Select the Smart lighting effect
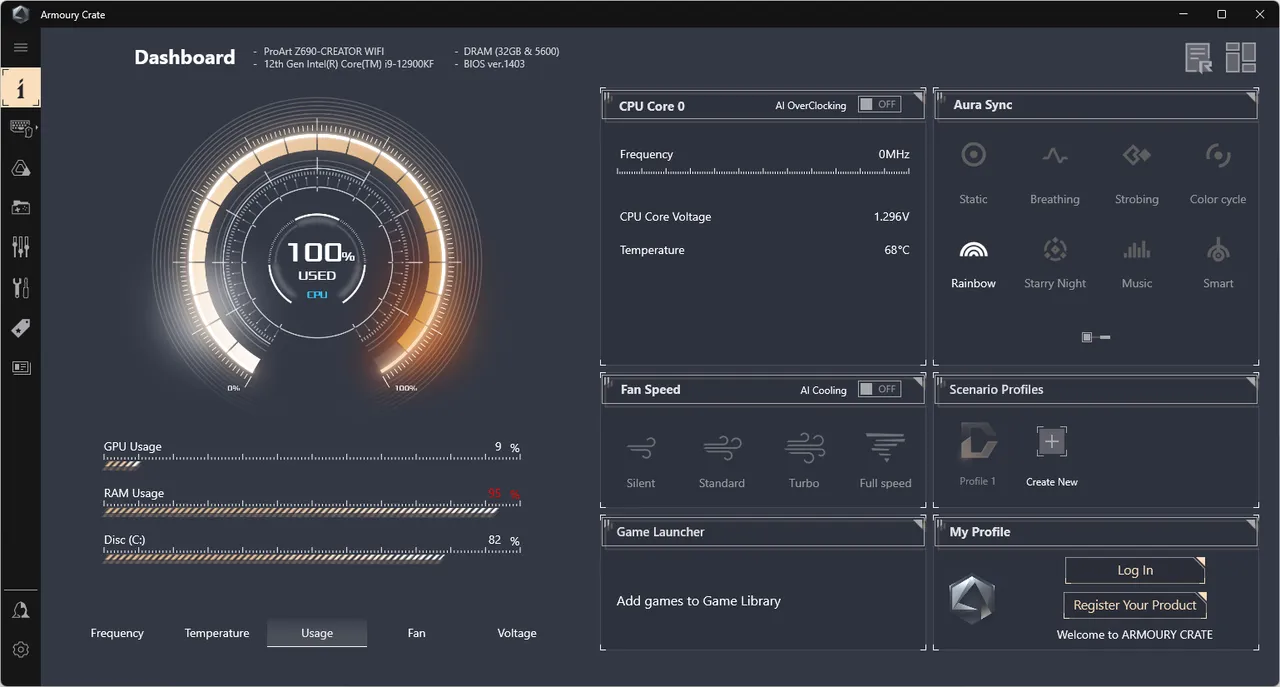The image size is (1280, 687). click(1218, 264)
